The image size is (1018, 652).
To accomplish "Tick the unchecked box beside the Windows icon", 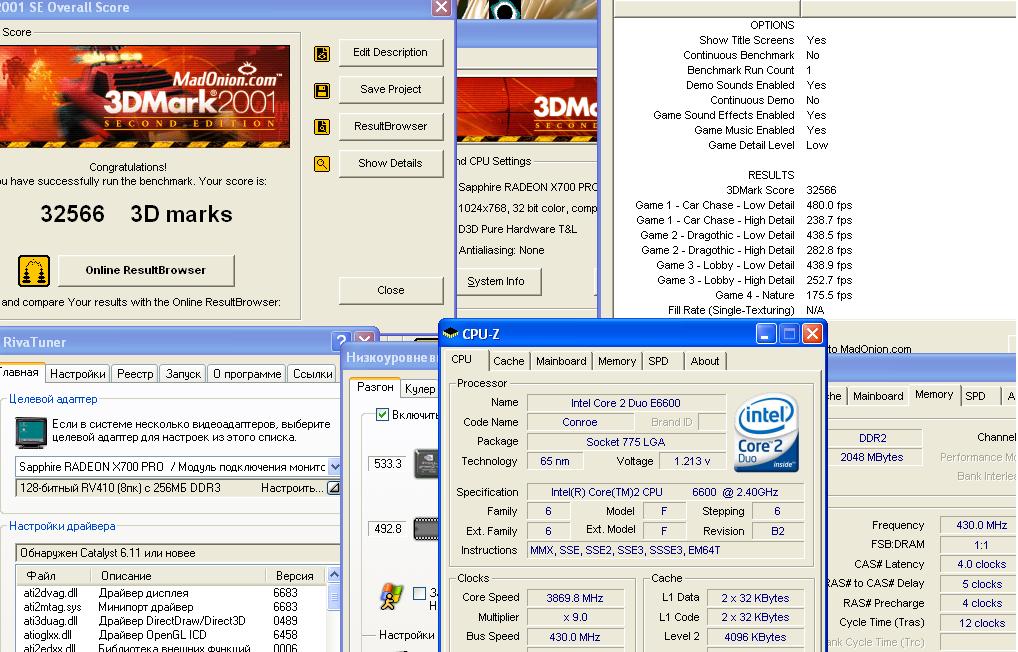I will (419, 593).
